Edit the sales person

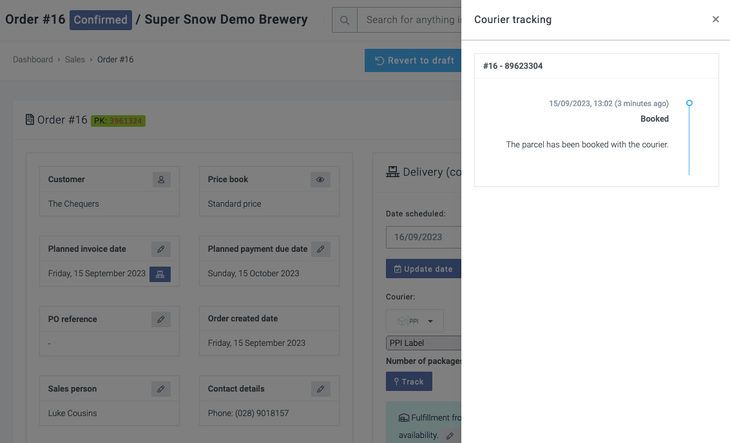161,389
